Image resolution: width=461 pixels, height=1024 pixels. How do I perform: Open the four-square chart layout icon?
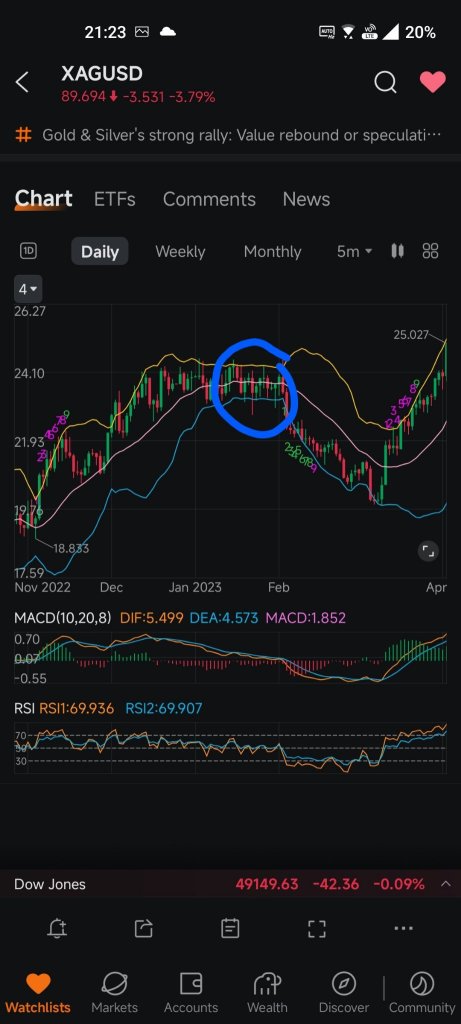[430, 251]
